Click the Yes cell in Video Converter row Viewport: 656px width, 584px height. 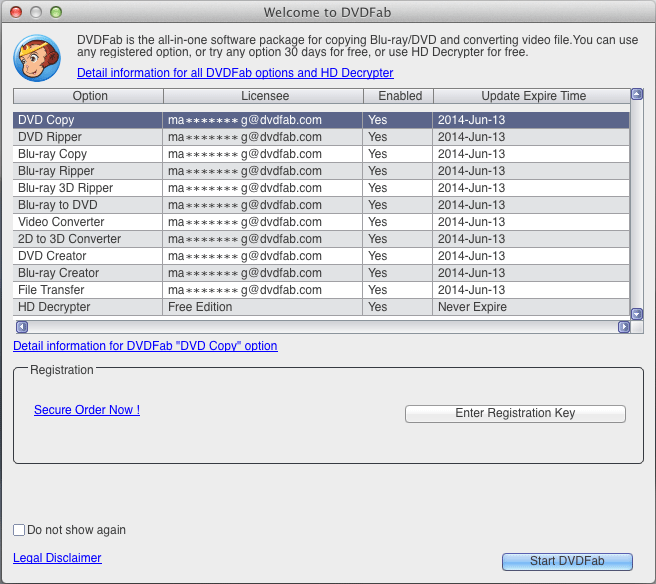click(x=397, y=222)
